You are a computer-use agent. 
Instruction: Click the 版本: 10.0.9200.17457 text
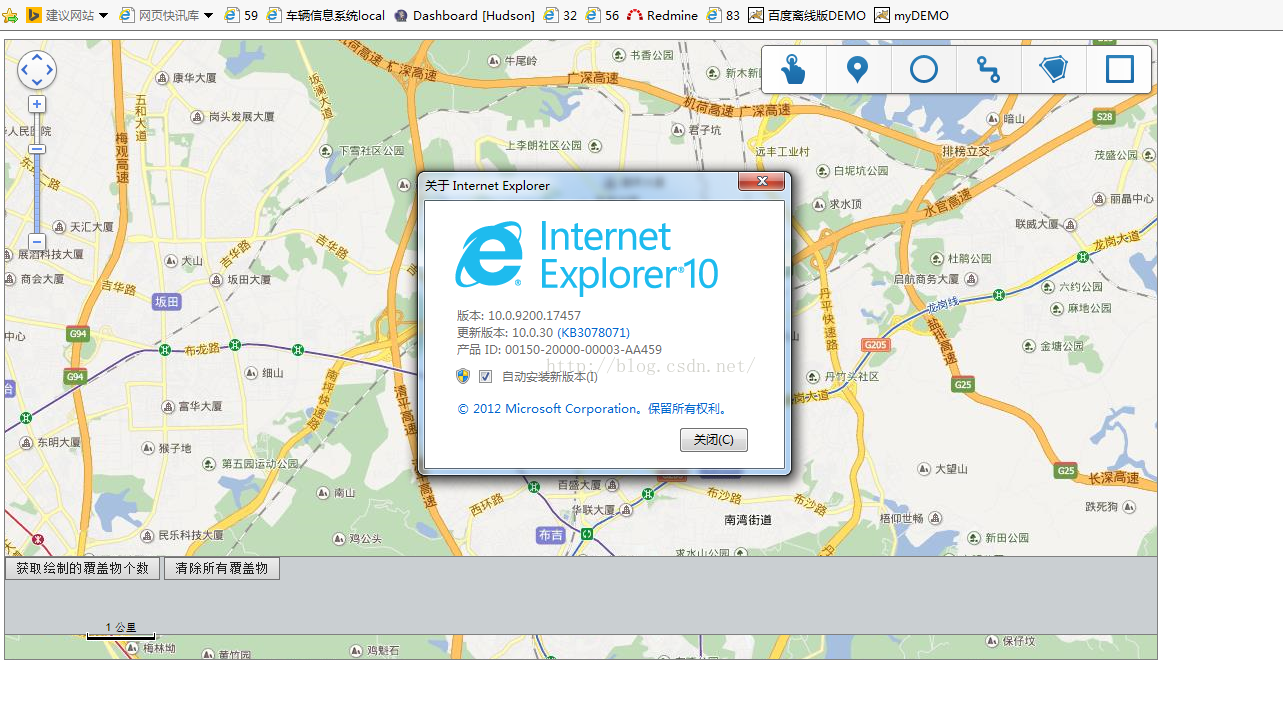pyautogui.click(x=519, y=315)
